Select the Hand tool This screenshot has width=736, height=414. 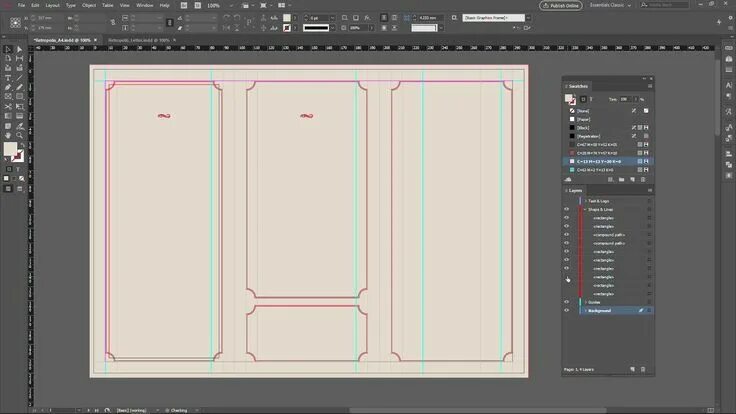point(8,136)
